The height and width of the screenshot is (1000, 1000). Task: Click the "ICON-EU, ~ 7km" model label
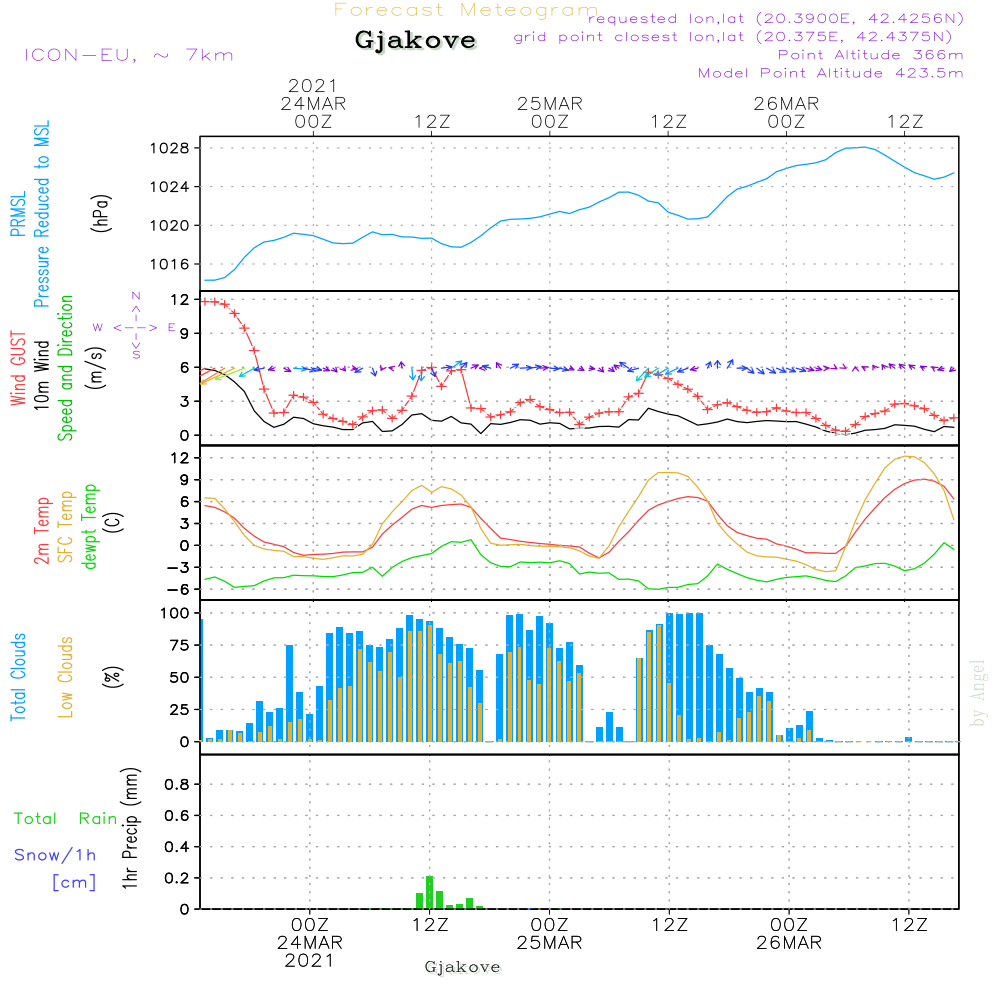click(x=129, y=55)
